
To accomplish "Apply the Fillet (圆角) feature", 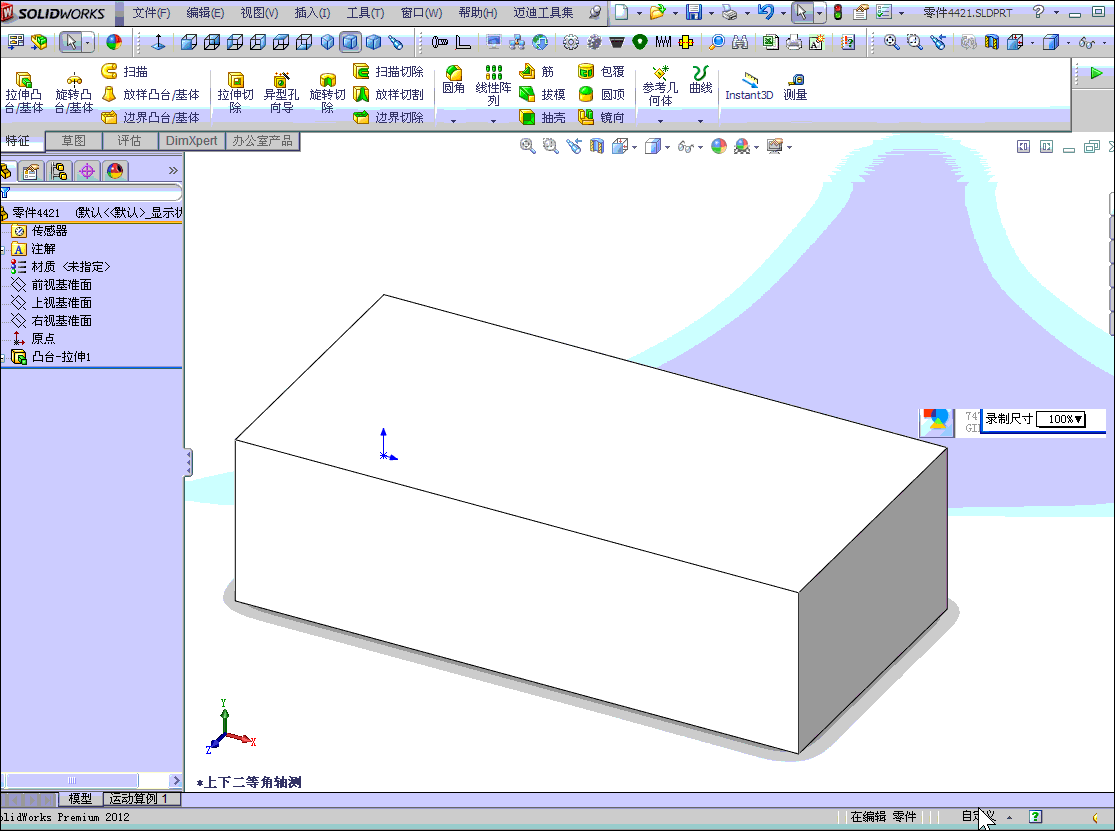I will [x=453, y=80].
